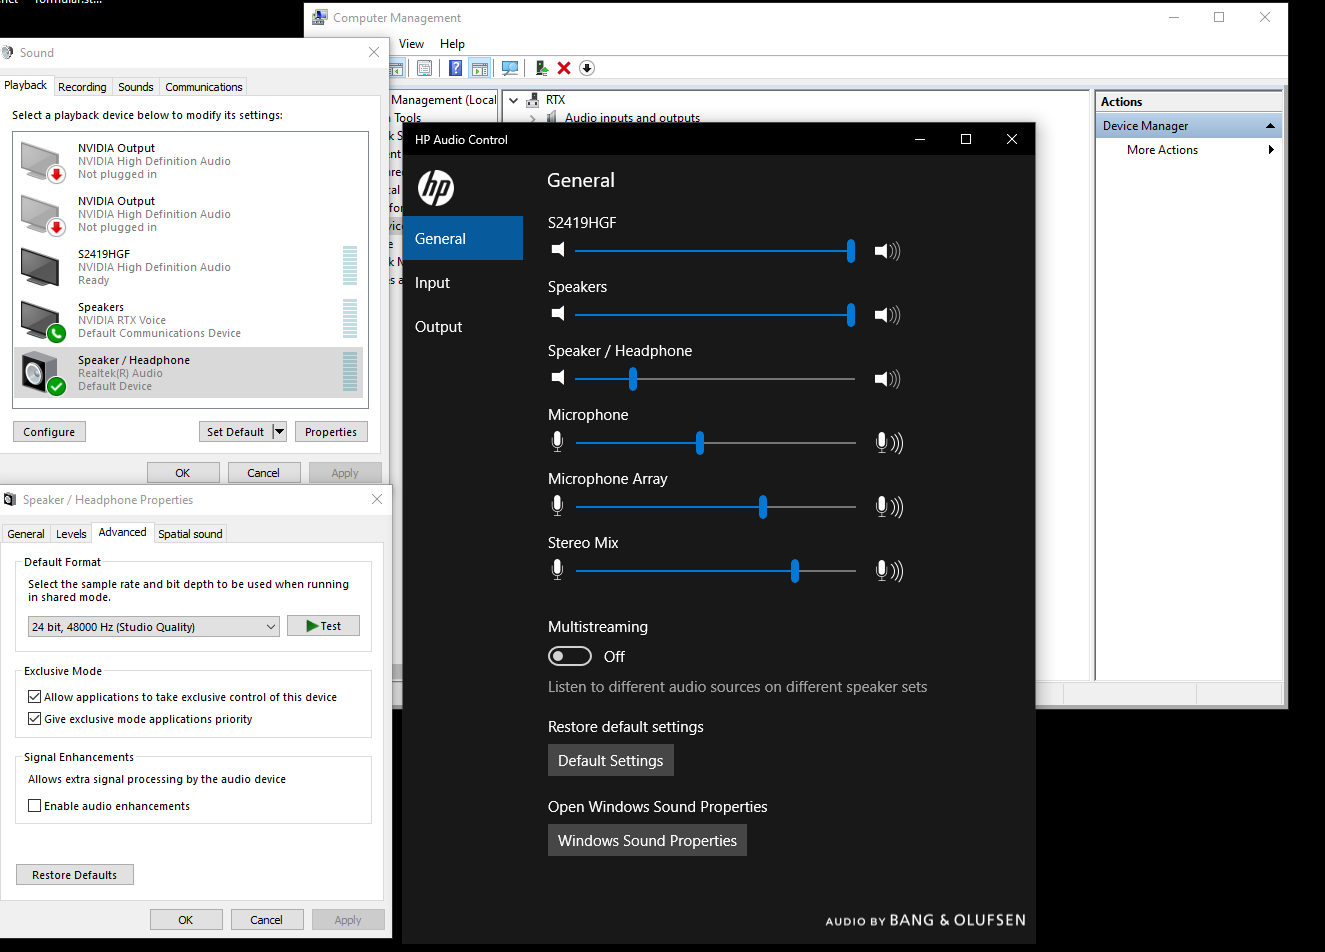Open the Output section in HP Audio Control
1325x952 pixels.
(439, 327)
